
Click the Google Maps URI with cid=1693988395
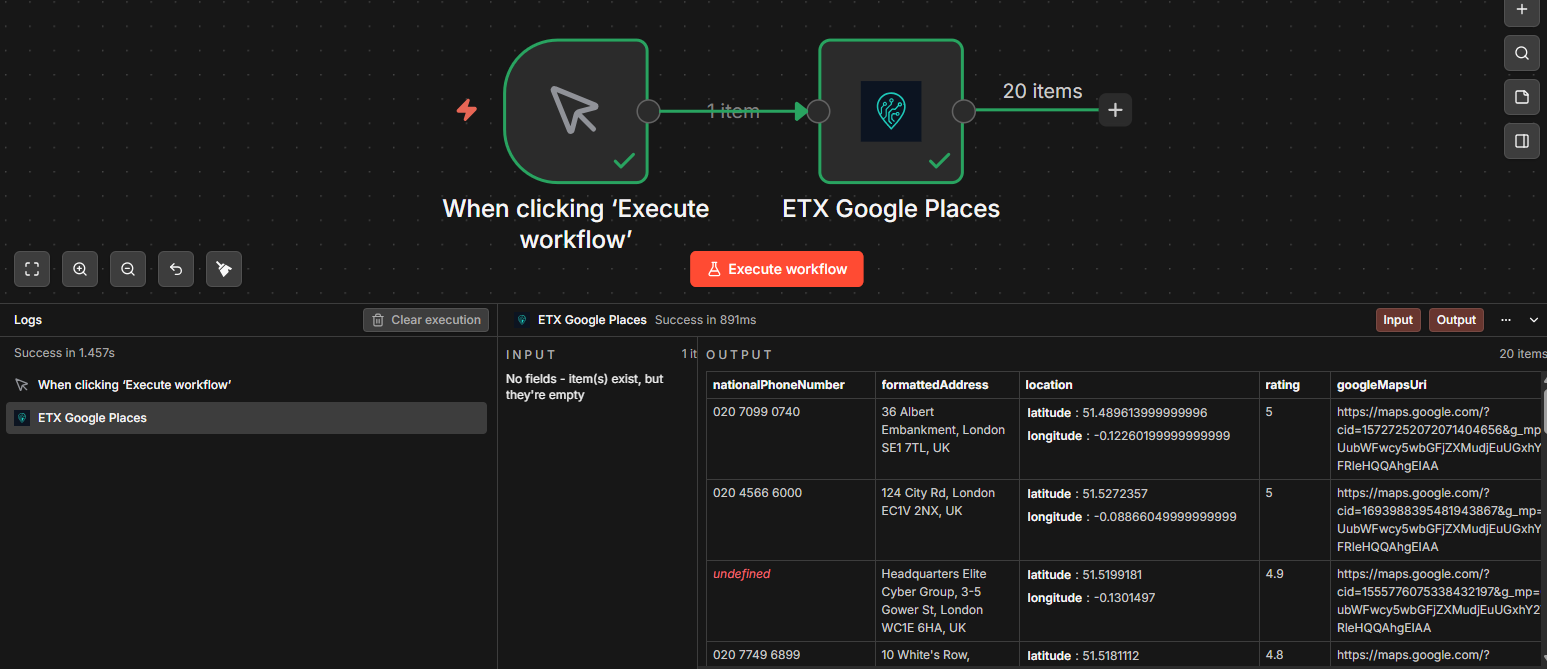1439,520
